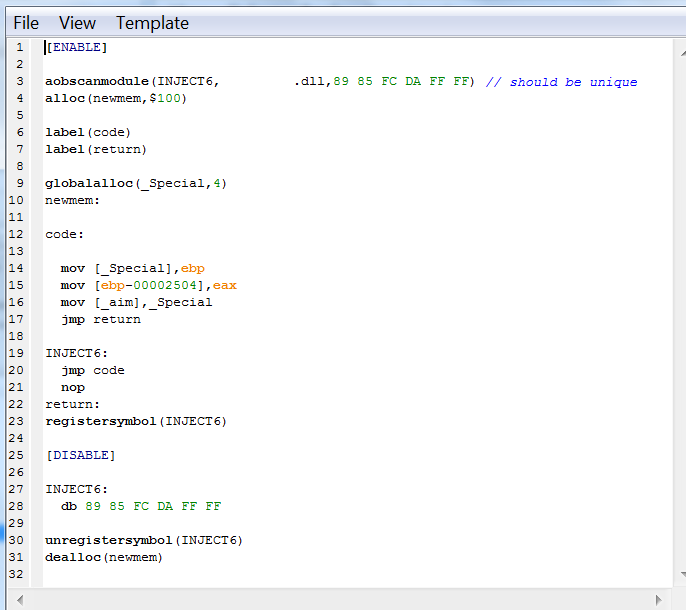Image resolution: width=686 pixels, height=610 pixels.
Task: Open the View menu
Action: click(77, 23)
